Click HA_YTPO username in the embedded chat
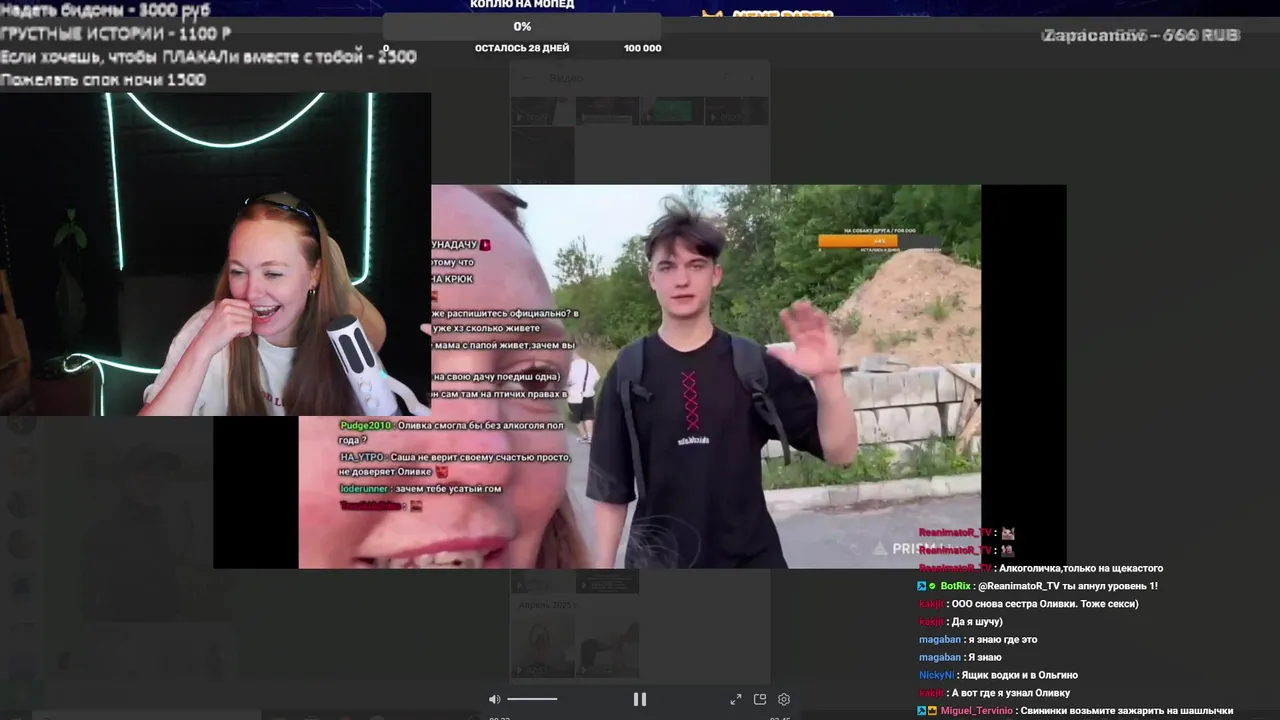1280x720 pixels. click(362, 457)
